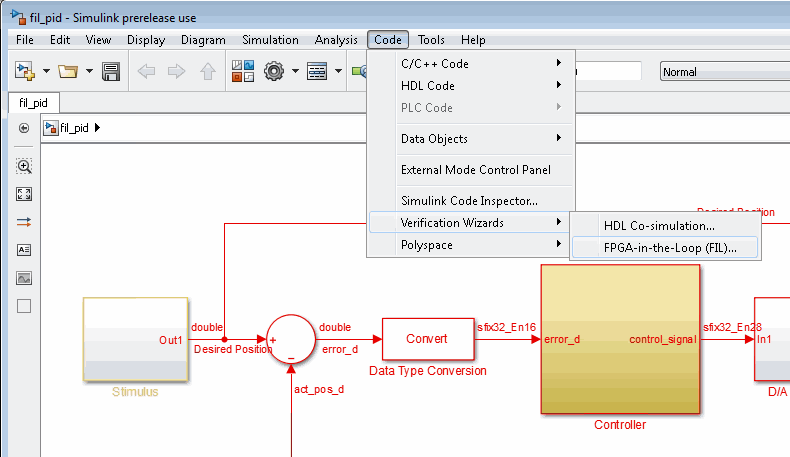Screen dimensions: 790x457
Task: Click the sfix32_En28 signal label
Action: [733, 328]
